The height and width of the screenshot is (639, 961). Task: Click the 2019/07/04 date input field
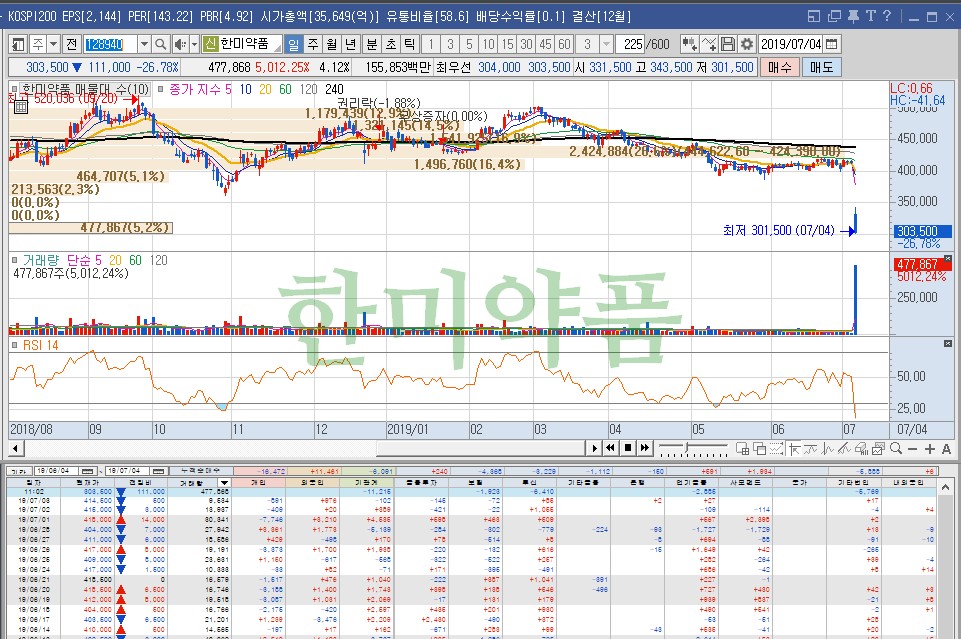click(x=791, y=44)
